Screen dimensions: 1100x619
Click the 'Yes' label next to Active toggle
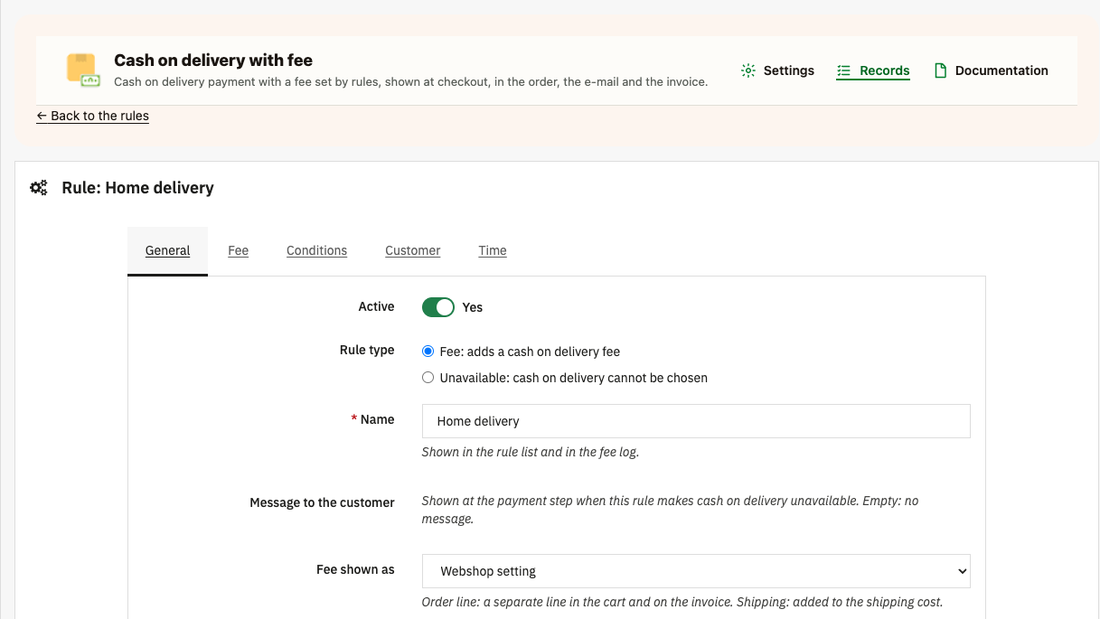click(472, 307)
